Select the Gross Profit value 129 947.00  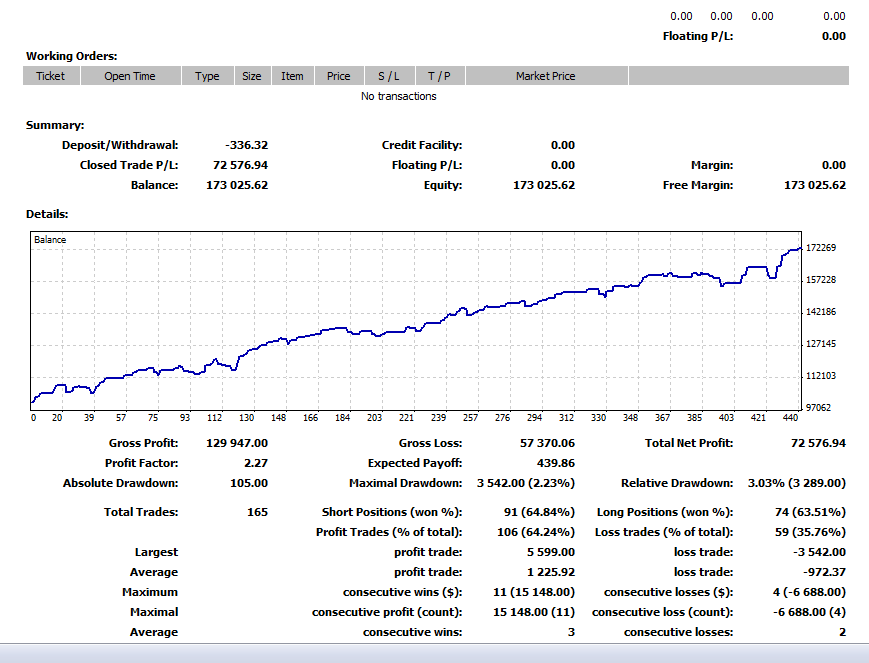[234, 443]
